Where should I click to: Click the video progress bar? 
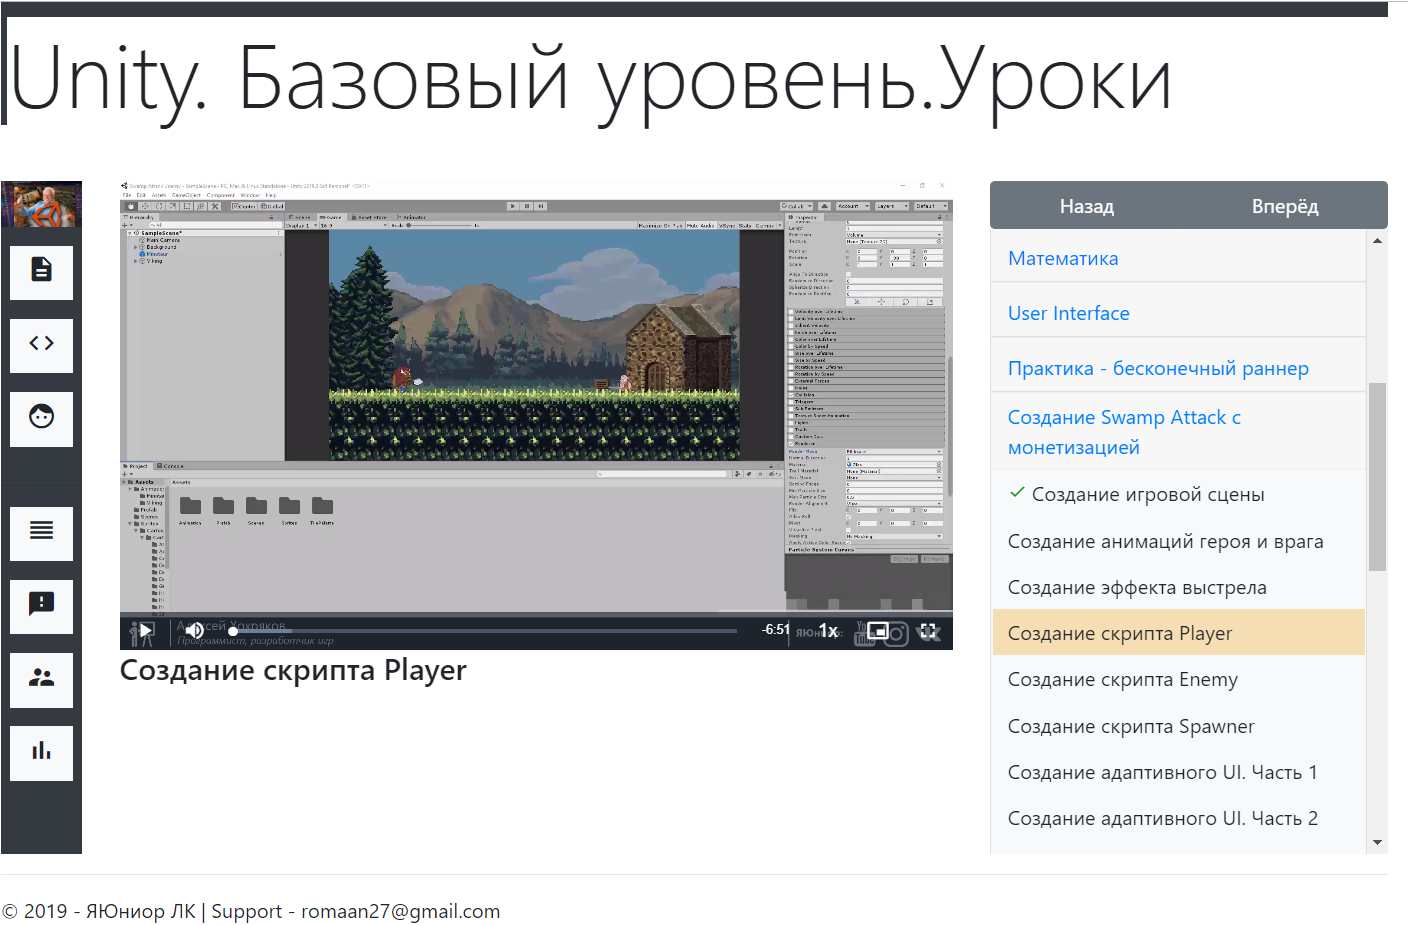coord(484,631)
